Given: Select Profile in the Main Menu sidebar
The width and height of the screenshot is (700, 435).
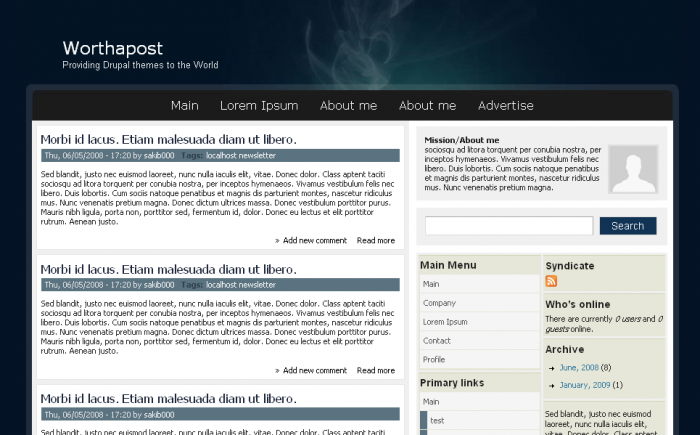Looking at the screenshot, I should point(434,359).
